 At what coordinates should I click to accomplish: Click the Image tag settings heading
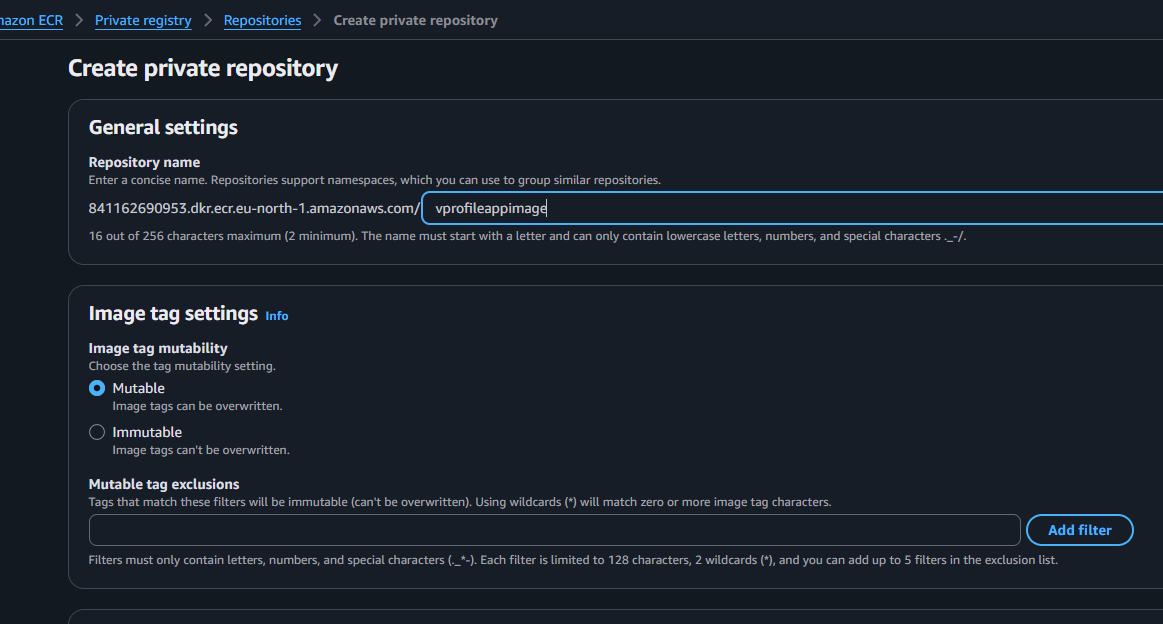point(175,313)
